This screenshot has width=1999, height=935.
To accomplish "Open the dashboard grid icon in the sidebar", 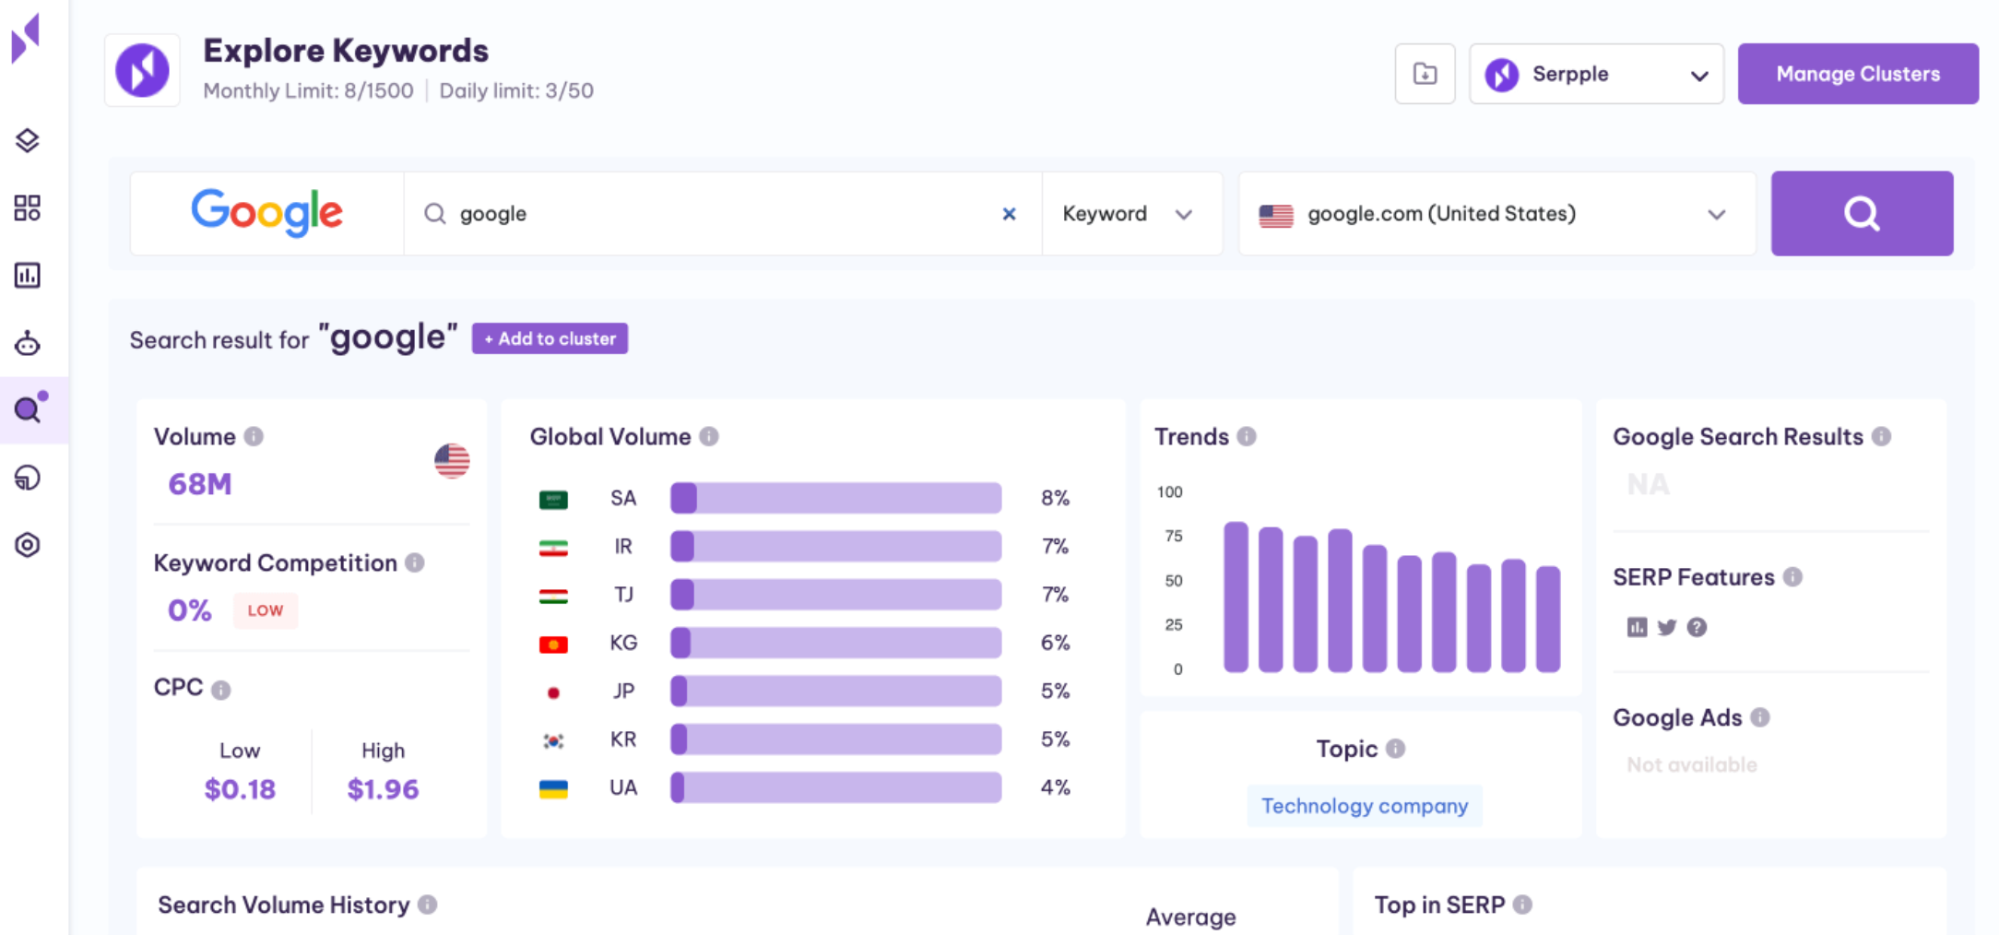I will 27,208.
